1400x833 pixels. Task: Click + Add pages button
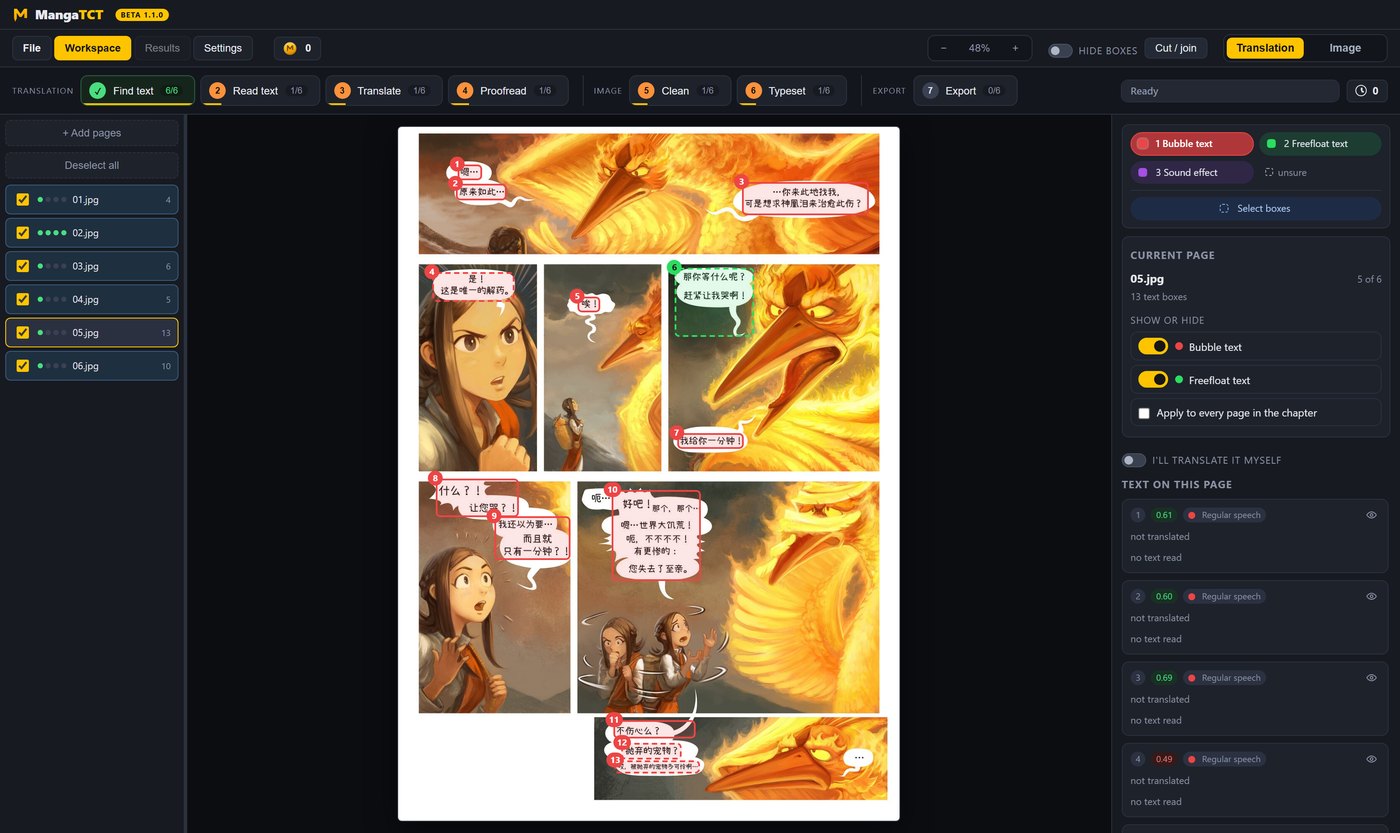(92, 133)
